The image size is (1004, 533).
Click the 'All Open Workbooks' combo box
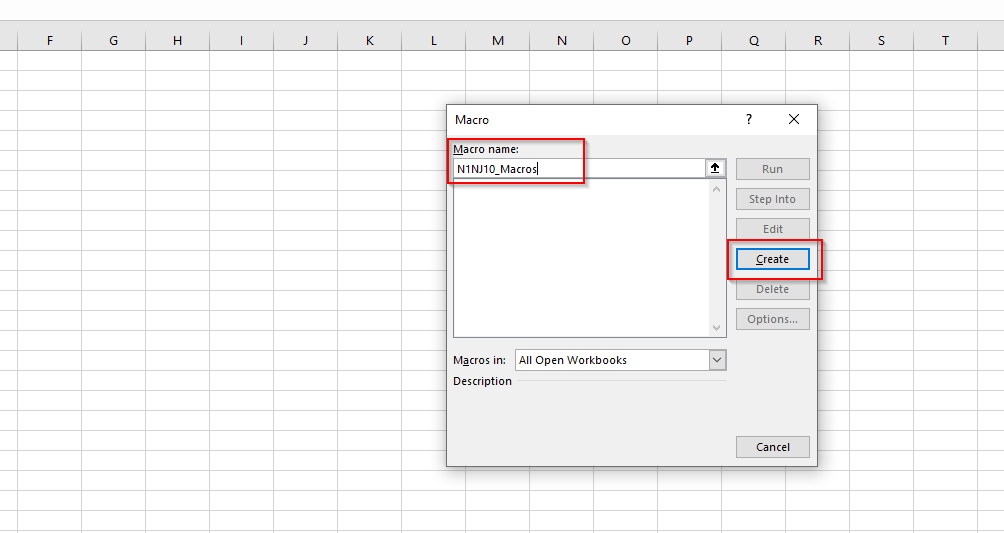[610, 360]
